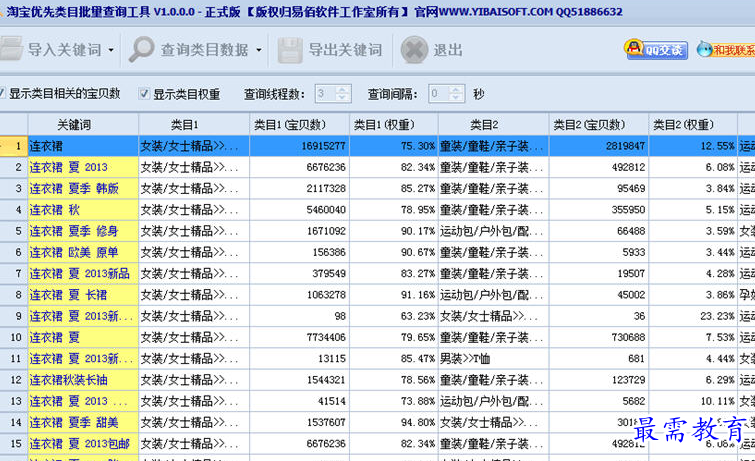Open the QQ交谈 chat button

[656, 49]
